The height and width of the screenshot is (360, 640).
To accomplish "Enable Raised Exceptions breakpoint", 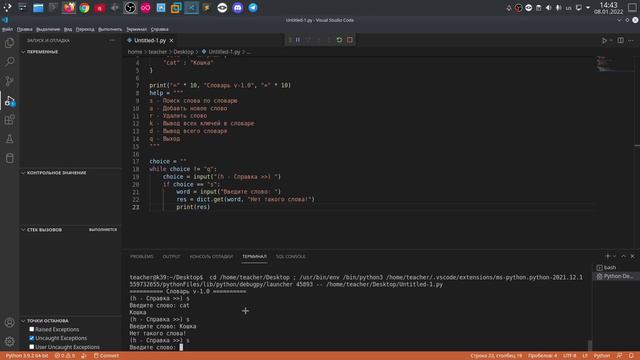I will click(x=32, y=329).
